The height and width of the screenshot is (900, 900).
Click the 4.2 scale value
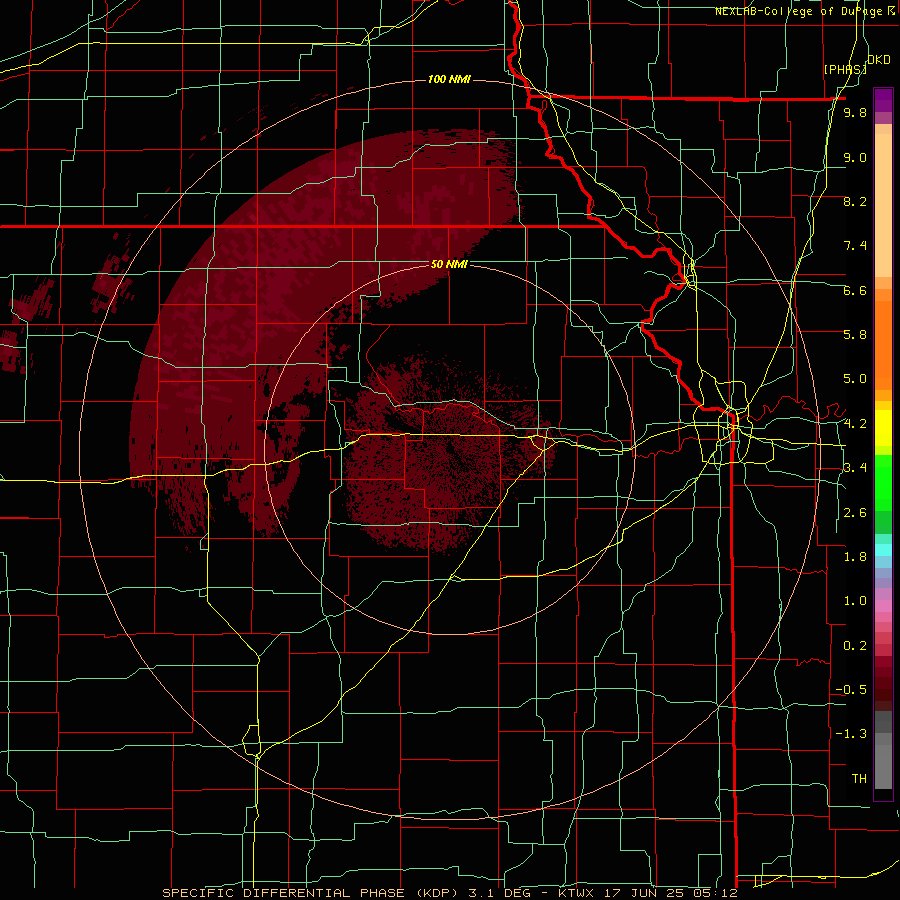(x=855, y=424)
